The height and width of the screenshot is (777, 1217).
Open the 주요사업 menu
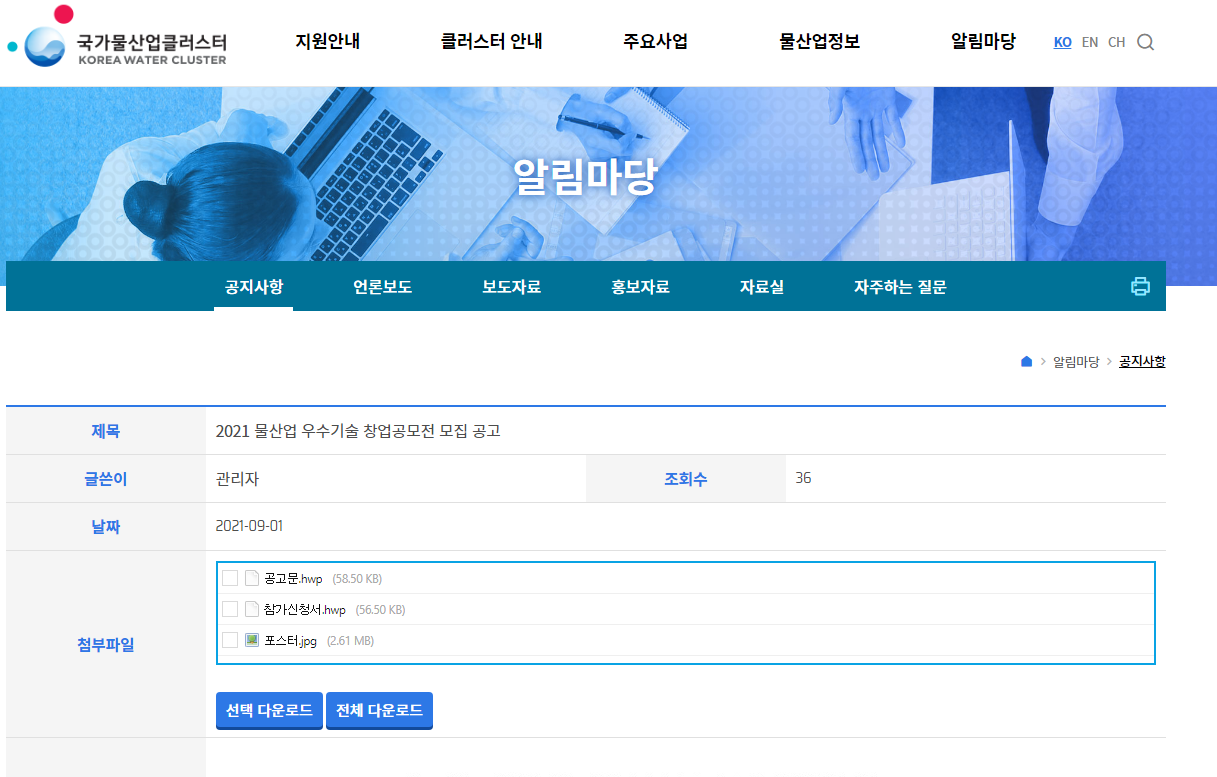click(x=655, y=42)
